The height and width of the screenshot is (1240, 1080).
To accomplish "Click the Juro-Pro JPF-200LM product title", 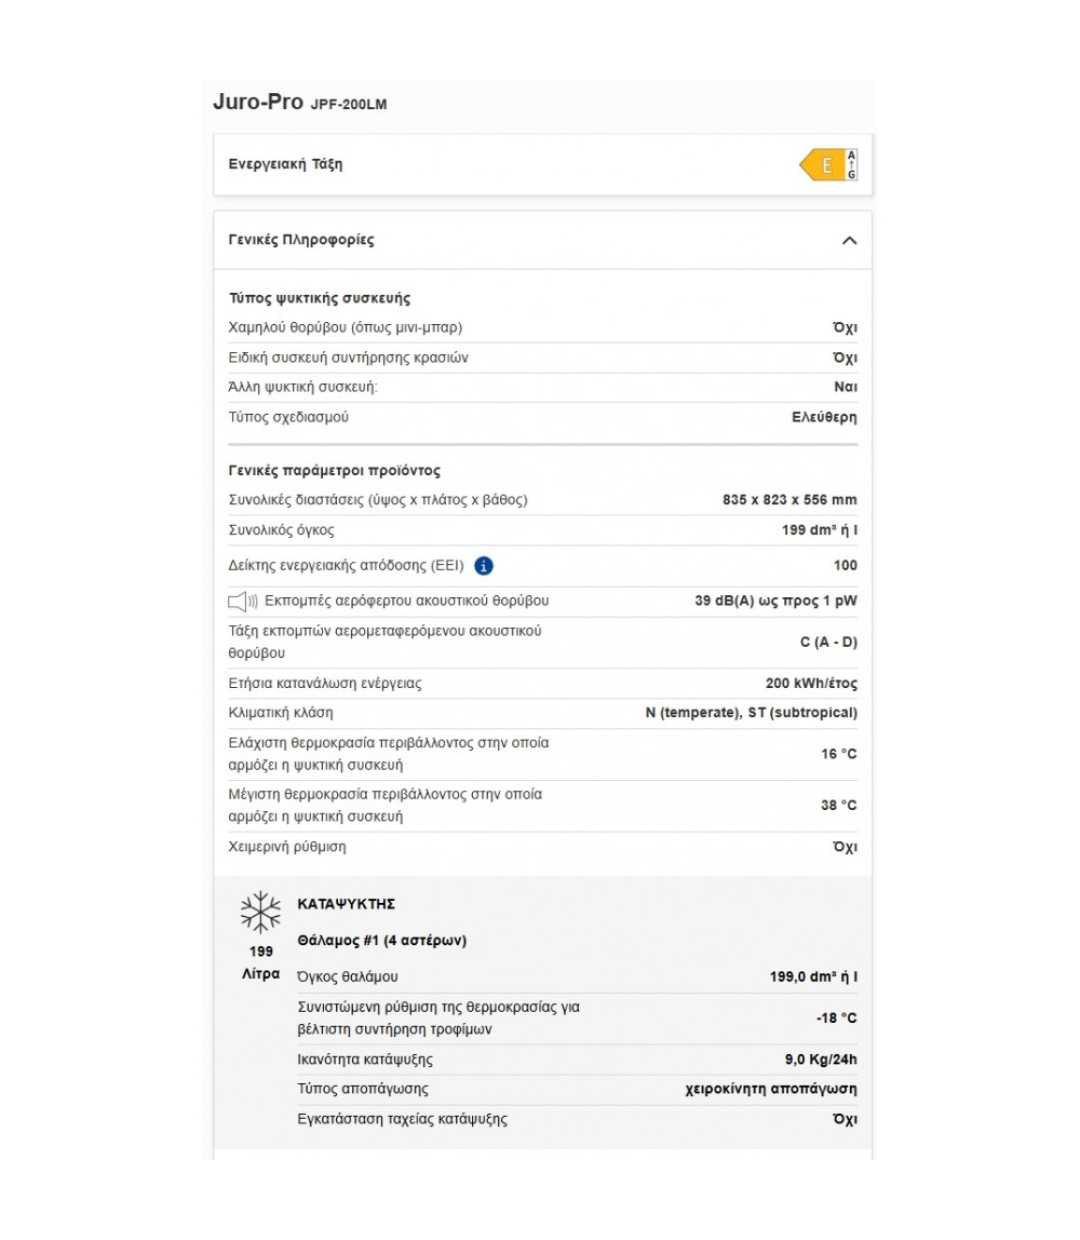I will [300, 102].
